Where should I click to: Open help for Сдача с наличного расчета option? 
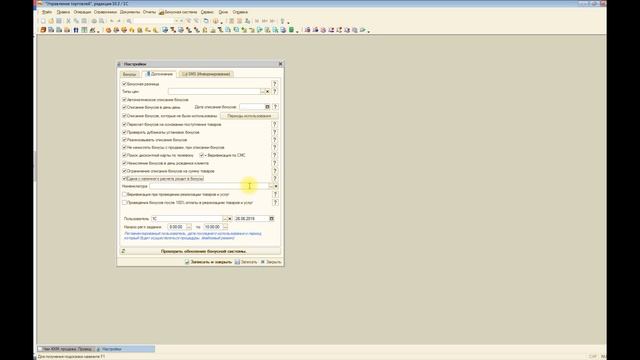[x=275, y=178]
